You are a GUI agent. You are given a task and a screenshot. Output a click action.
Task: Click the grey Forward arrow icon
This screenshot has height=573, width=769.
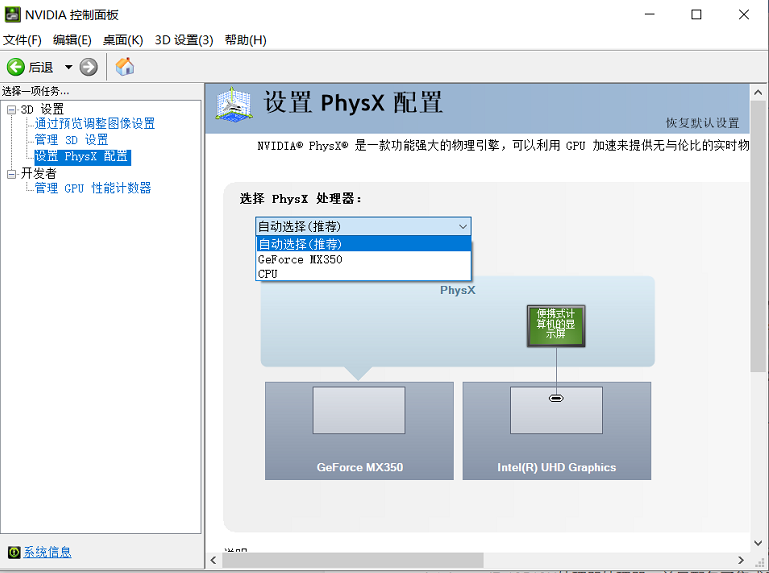coord(89,67)
